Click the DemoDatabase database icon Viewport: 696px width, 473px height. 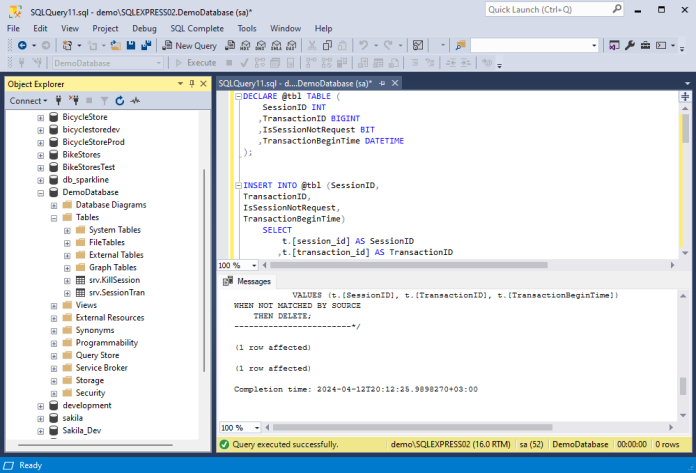[x=54, y=192]
